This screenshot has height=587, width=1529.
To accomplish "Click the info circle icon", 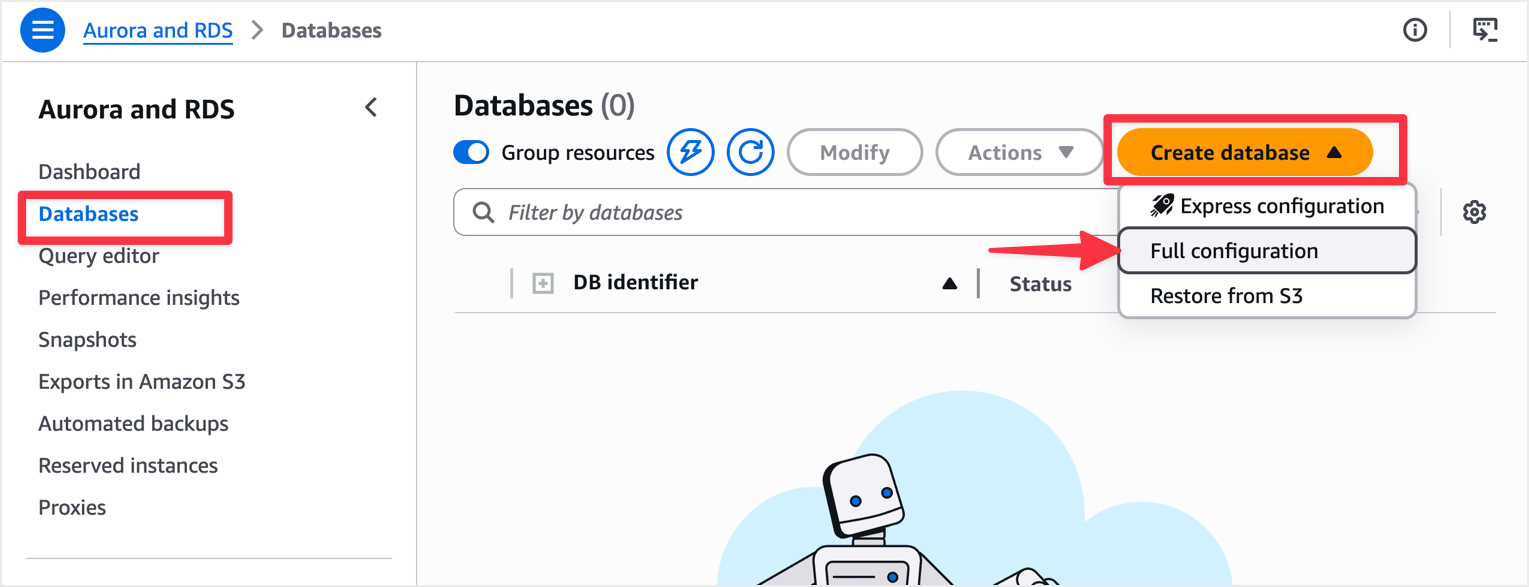I will click(x=1414, y=30).
